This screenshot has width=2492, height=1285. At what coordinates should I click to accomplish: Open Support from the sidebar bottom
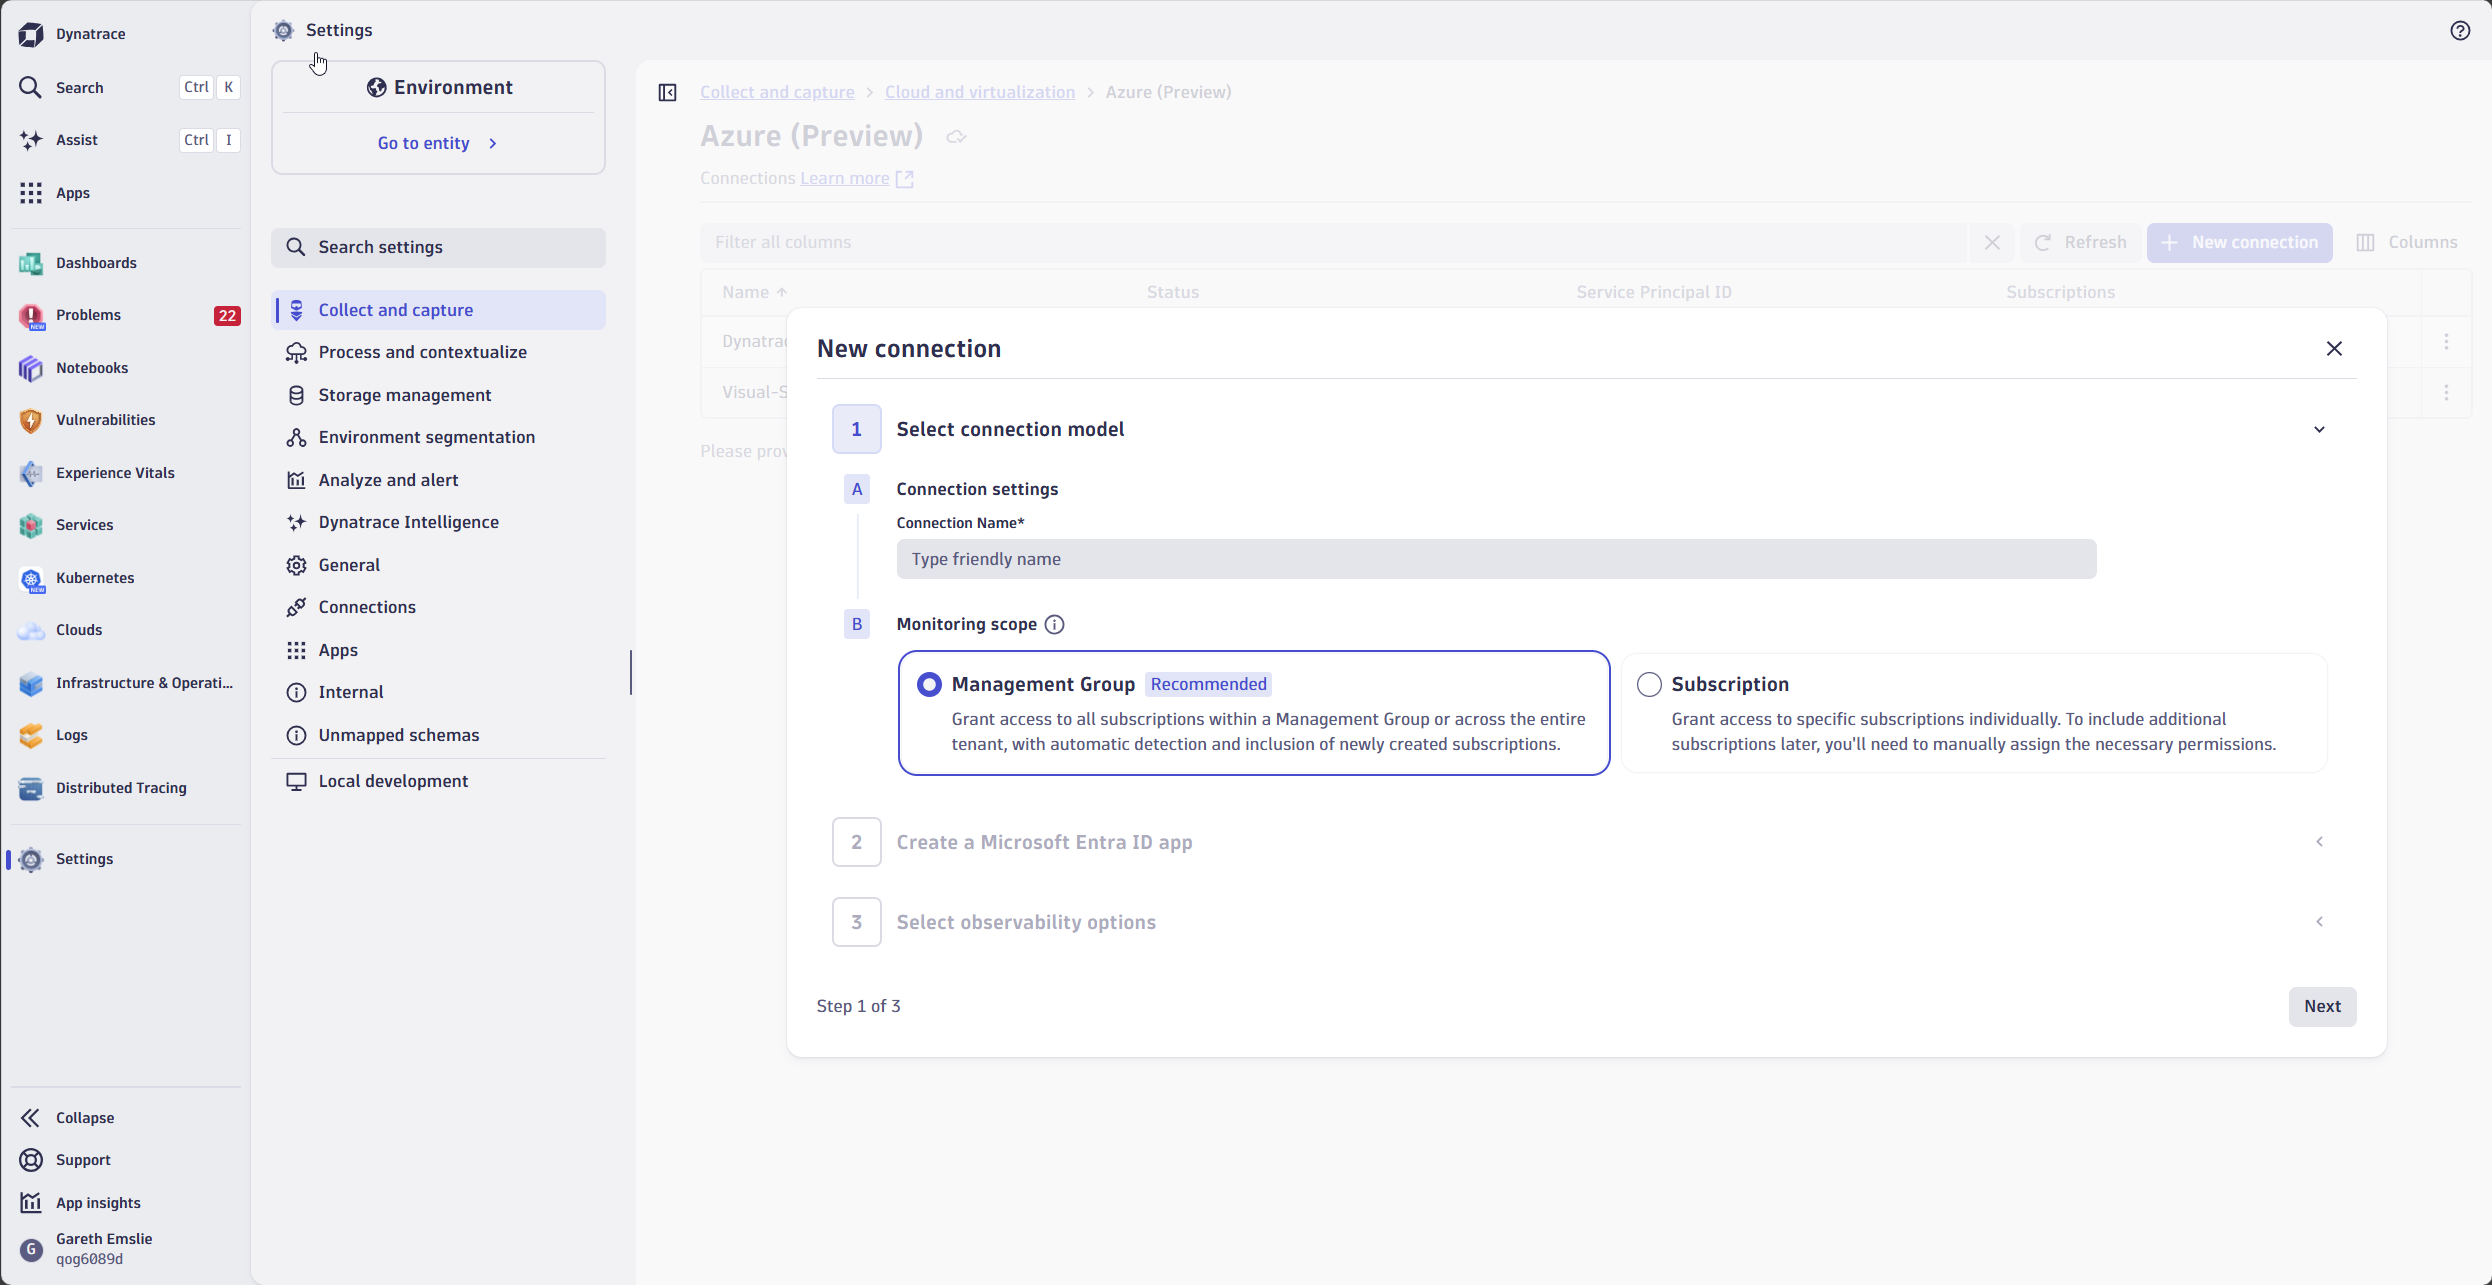tap(128, 1160)
